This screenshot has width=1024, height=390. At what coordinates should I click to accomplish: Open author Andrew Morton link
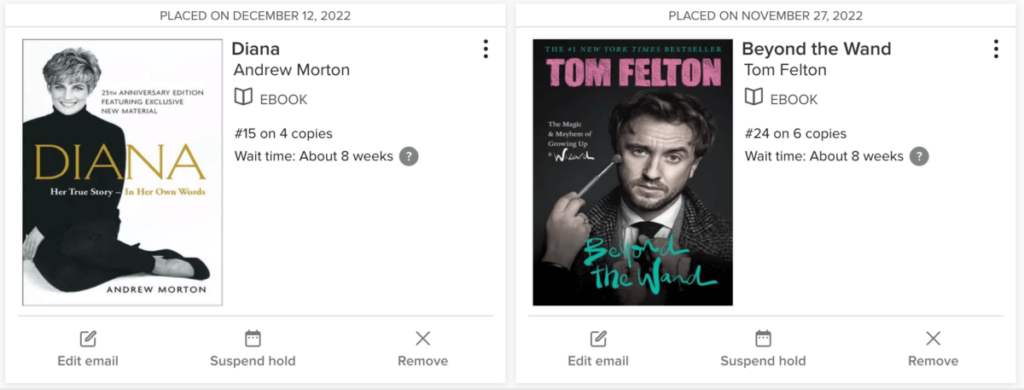(x=292, y=70)
